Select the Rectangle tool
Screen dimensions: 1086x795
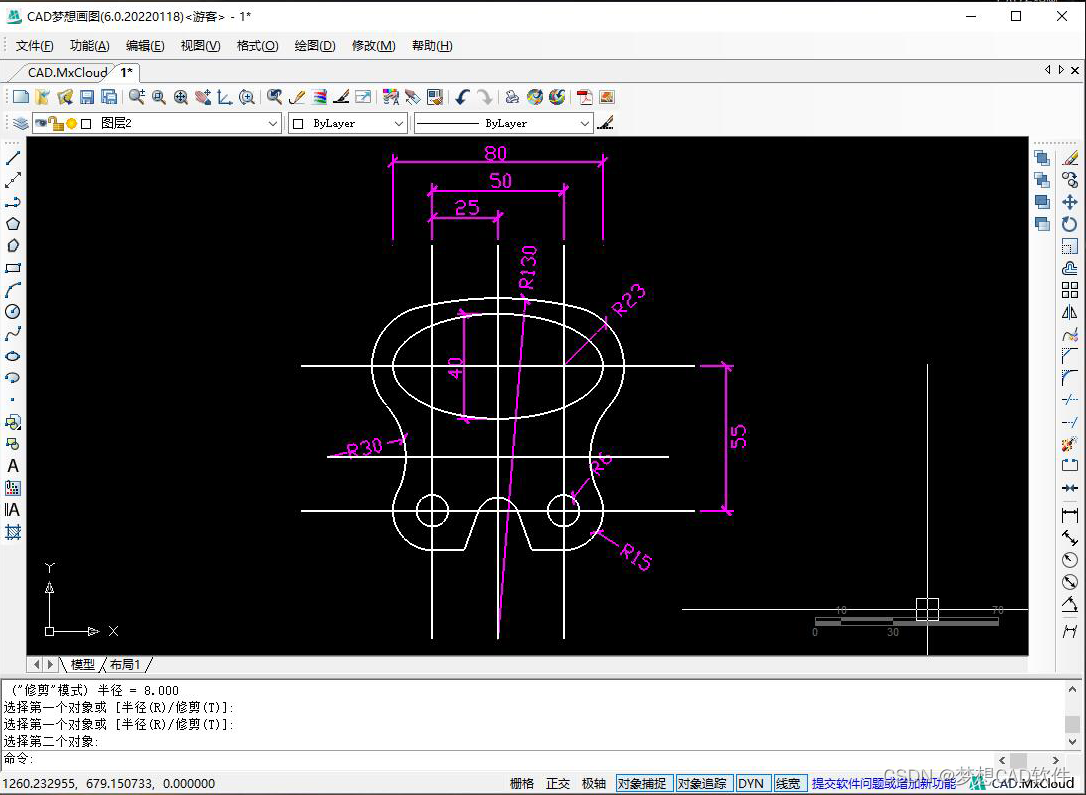coord(12,268)
